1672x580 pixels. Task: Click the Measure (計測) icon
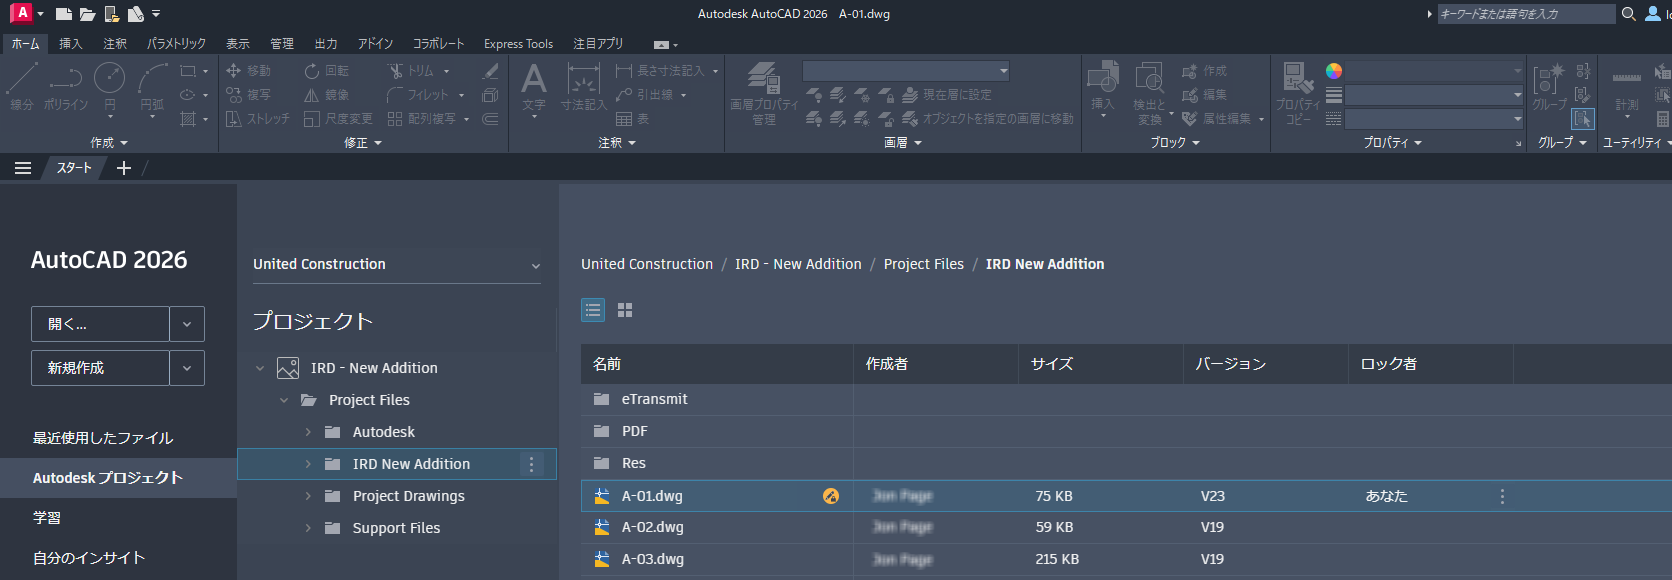[x=1627, y=88]
